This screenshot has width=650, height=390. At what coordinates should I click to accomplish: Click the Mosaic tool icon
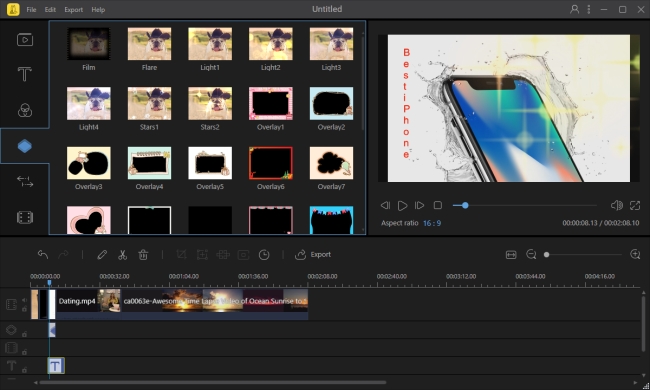(x=223, y=254)
